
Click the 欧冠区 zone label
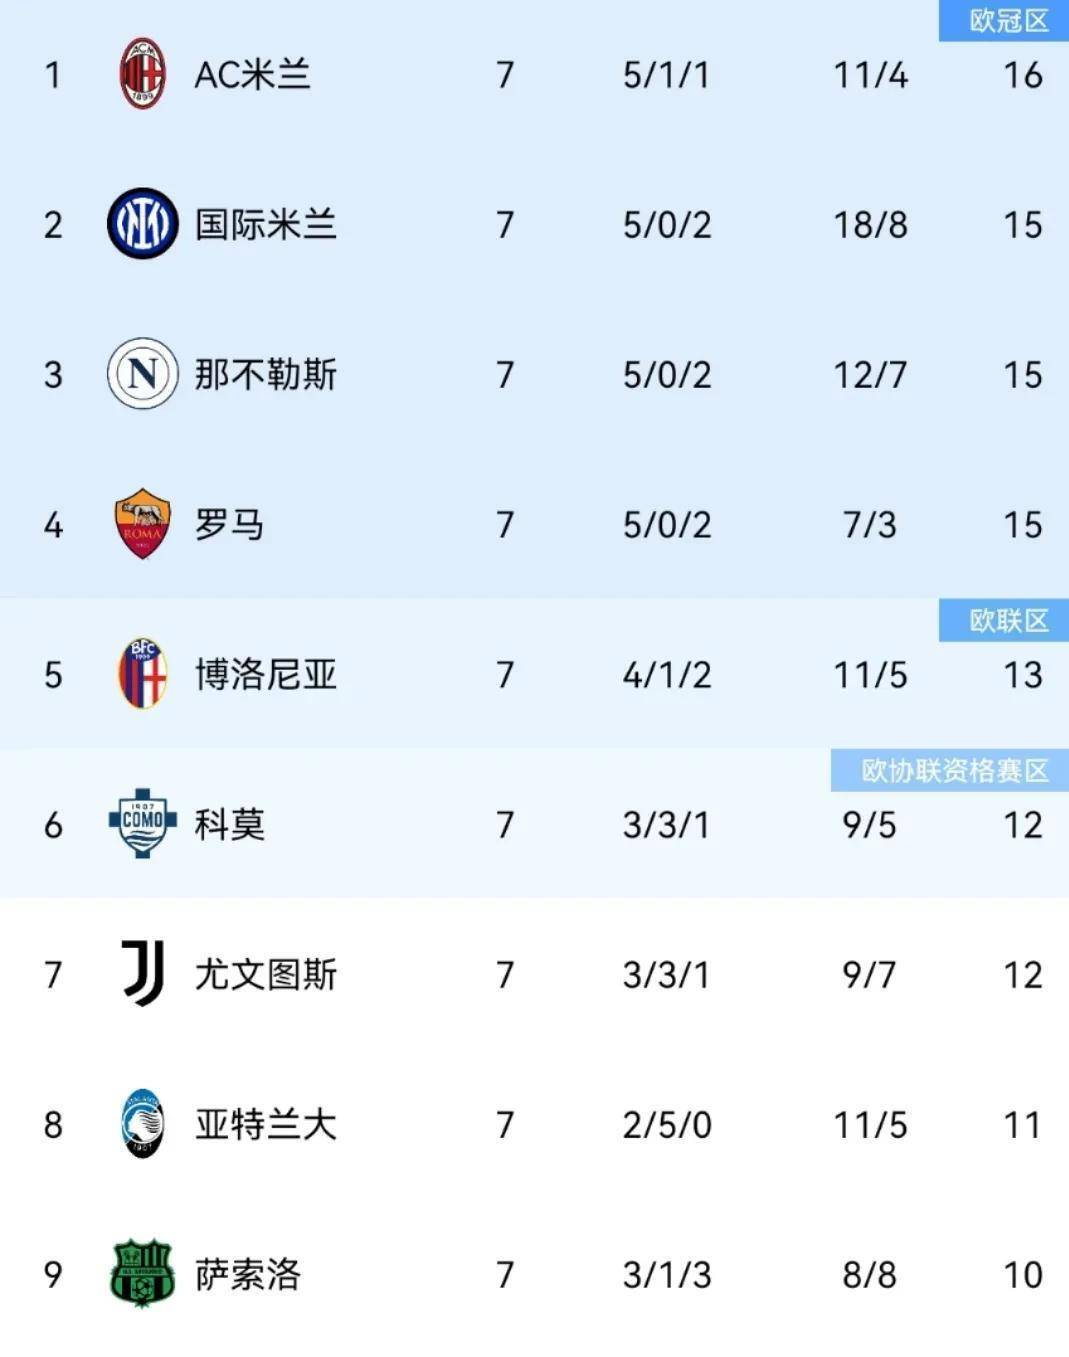pos(1007,21)
